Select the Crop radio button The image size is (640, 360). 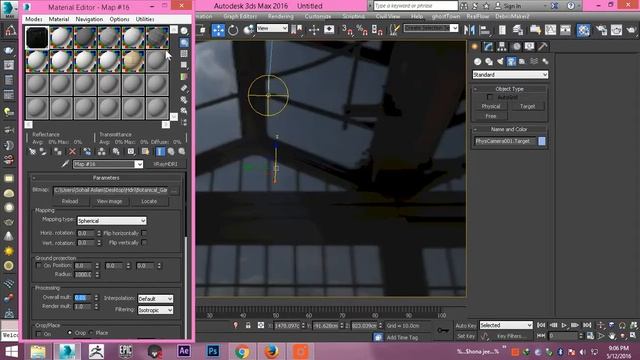click(x=70, y=333)
